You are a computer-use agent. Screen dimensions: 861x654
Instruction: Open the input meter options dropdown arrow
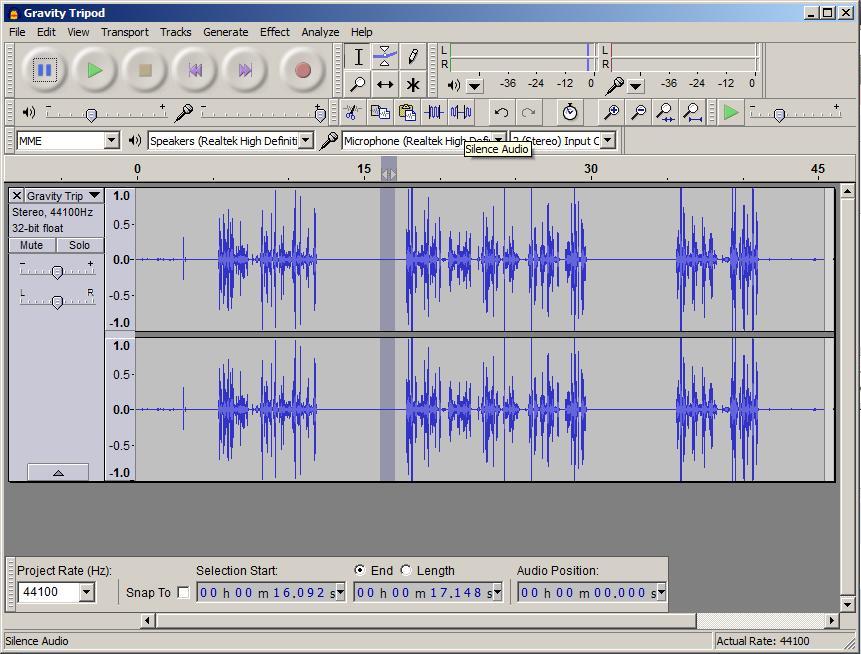point(635,86)
